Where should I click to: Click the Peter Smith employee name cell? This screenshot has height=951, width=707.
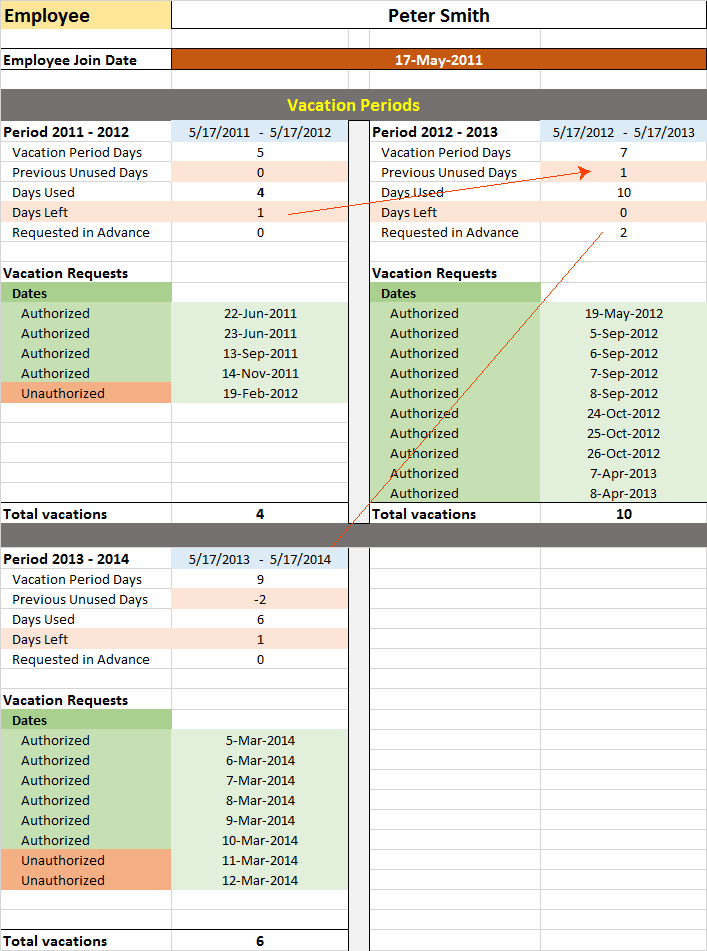click(x=438, y=15)
